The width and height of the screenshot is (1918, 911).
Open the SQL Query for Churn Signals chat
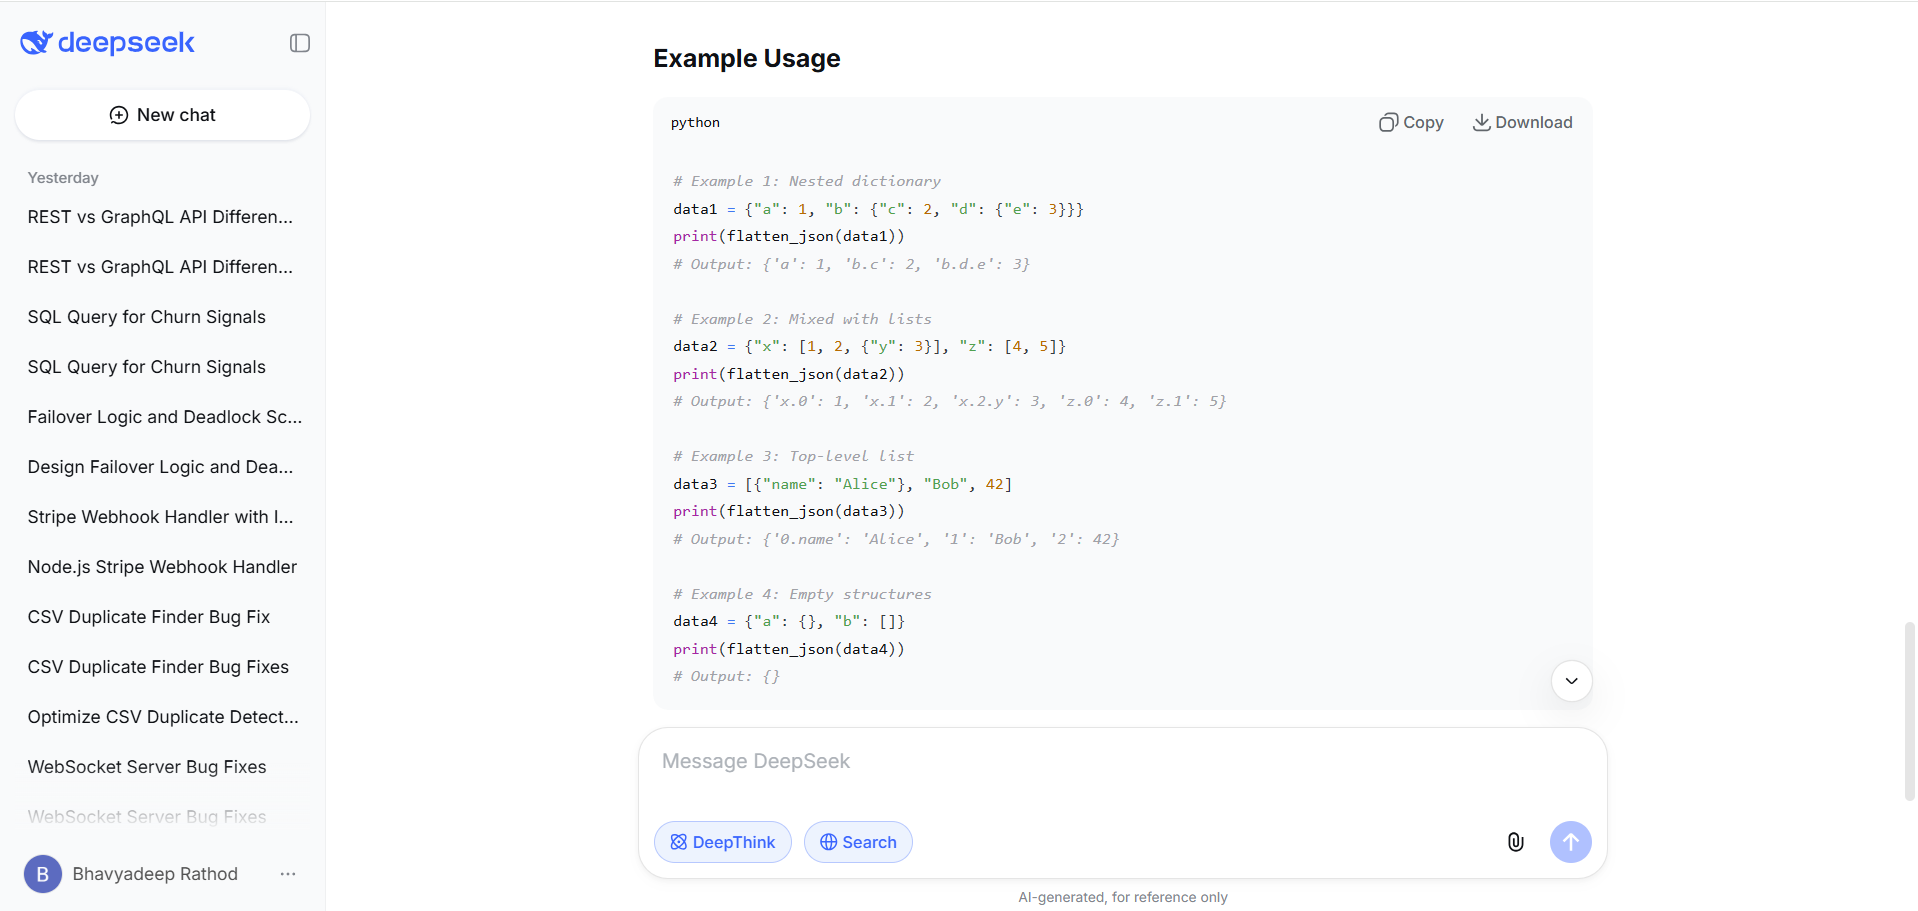tap(146, 317)
